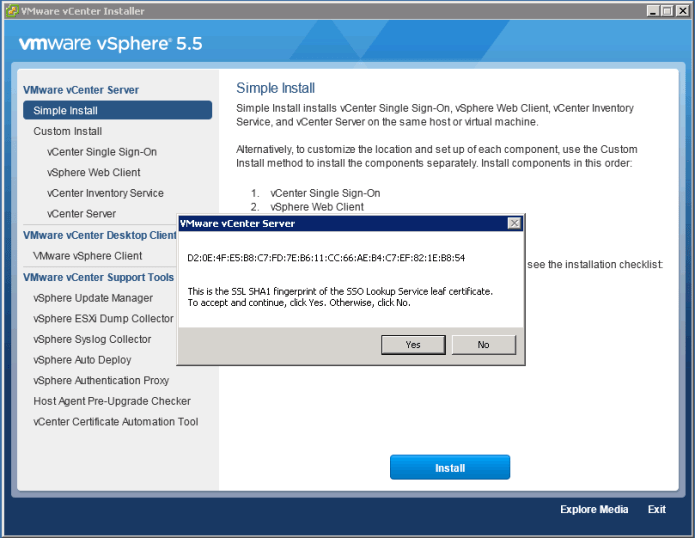Viewport: 695px width, 538px height.
Task: Click the blue Install button
Action: click(449, 467)
